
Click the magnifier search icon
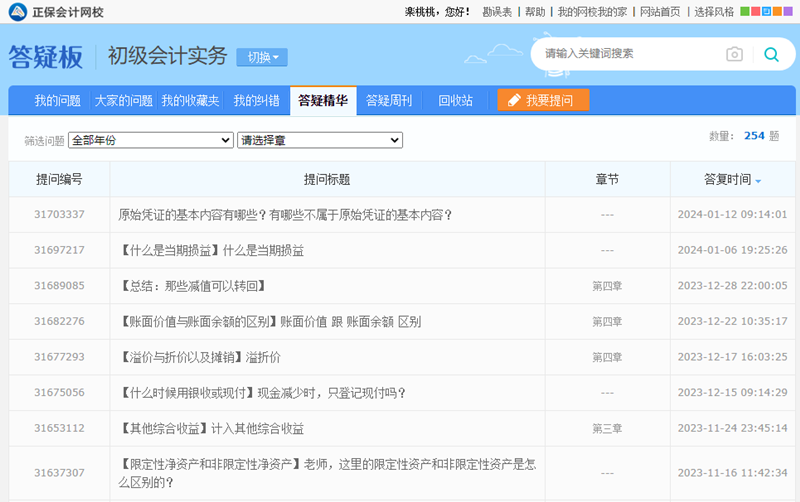coord(771,54)
